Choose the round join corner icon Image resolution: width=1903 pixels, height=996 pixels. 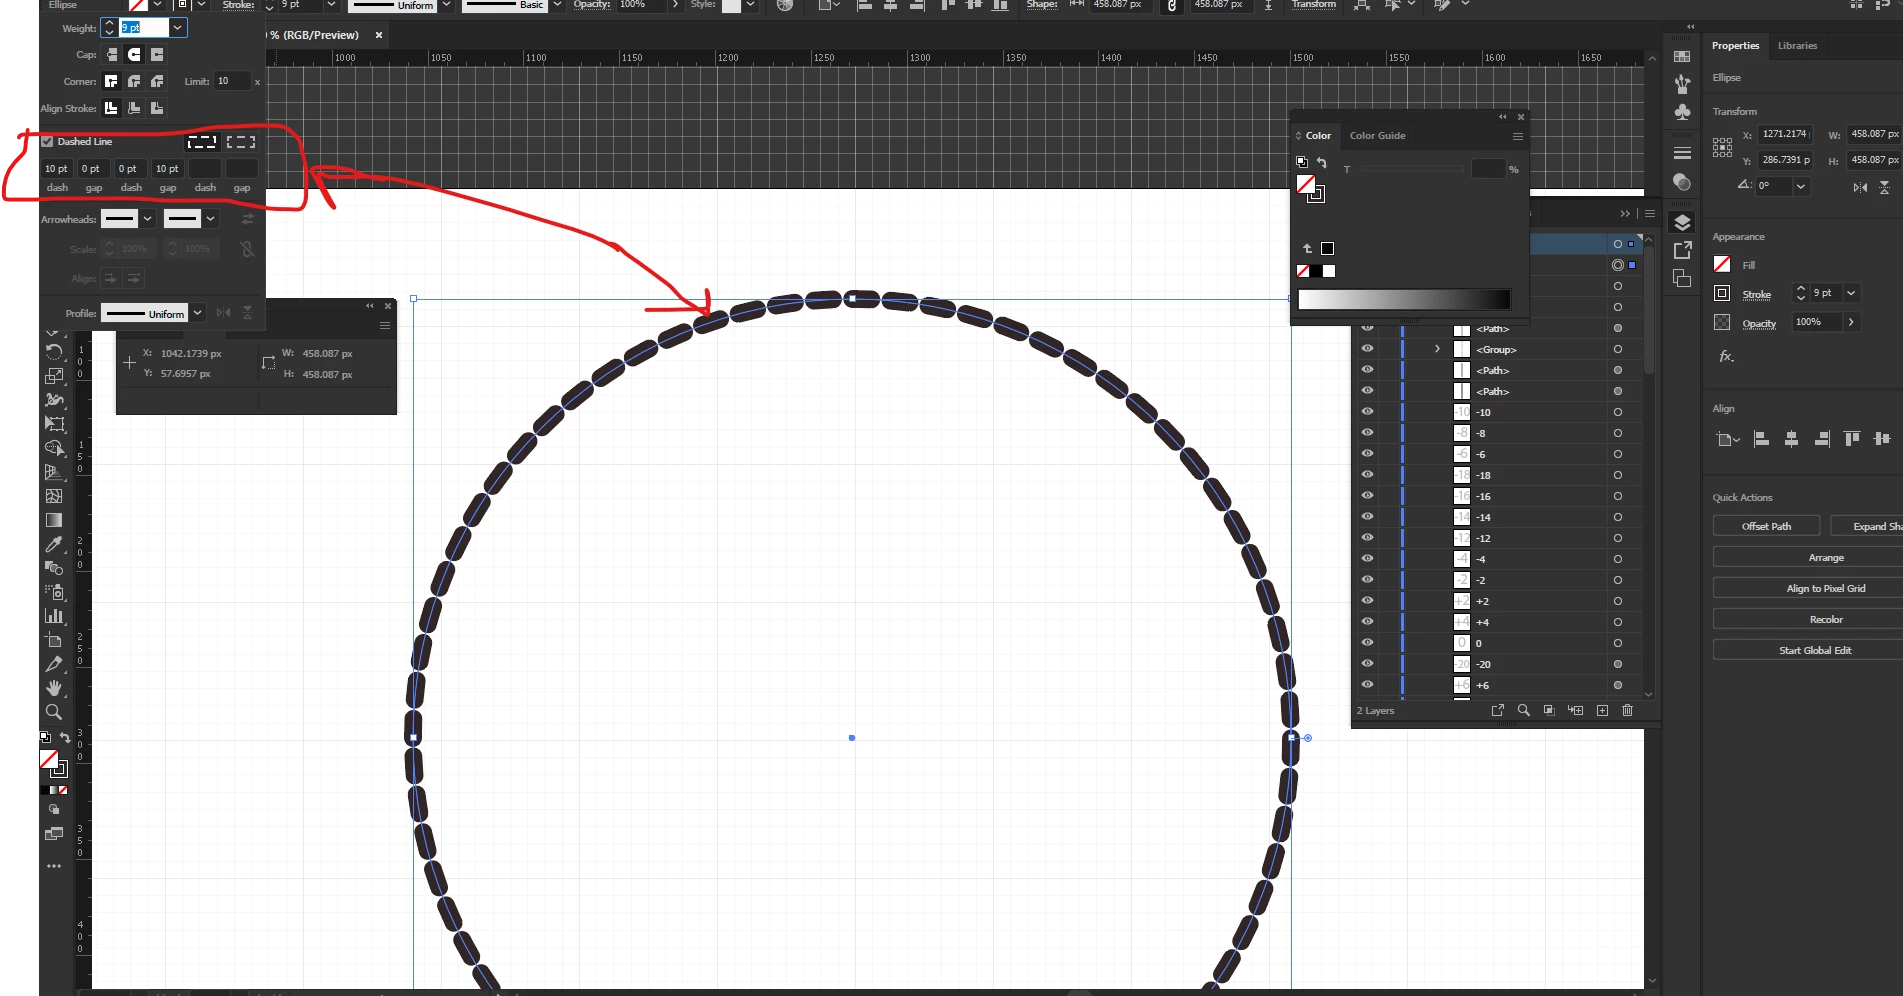(134, 82)
